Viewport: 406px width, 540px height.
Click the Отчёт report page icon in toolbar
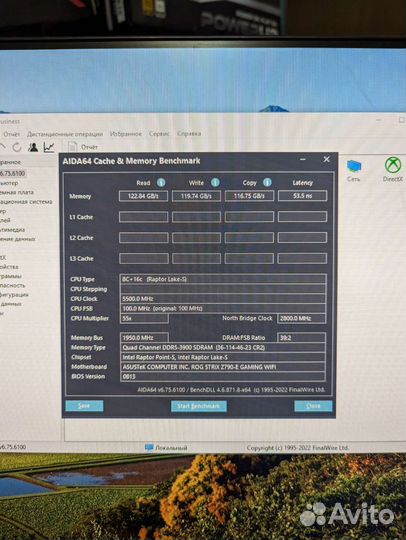click(x=72, y=147)
